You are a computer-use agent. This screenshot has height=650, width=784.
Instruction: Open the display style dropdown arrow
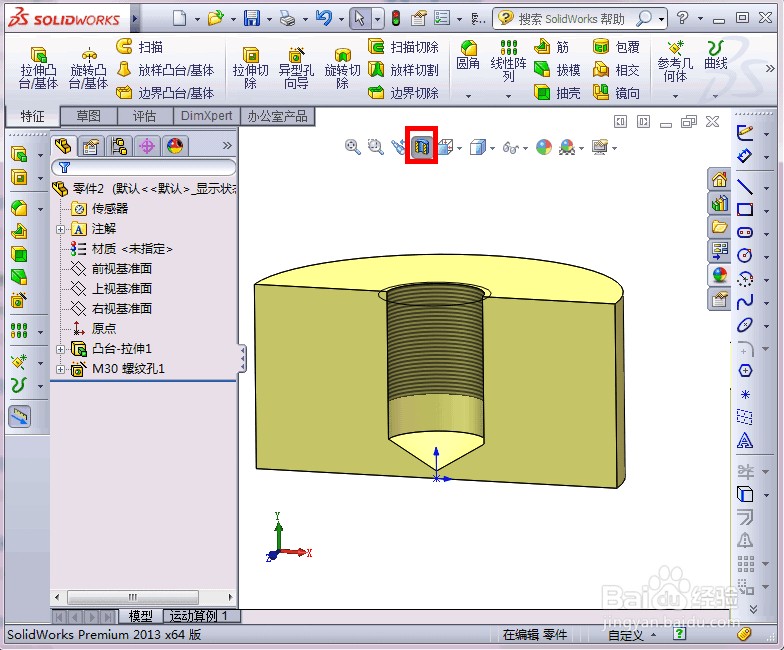(x=492, y=148)
